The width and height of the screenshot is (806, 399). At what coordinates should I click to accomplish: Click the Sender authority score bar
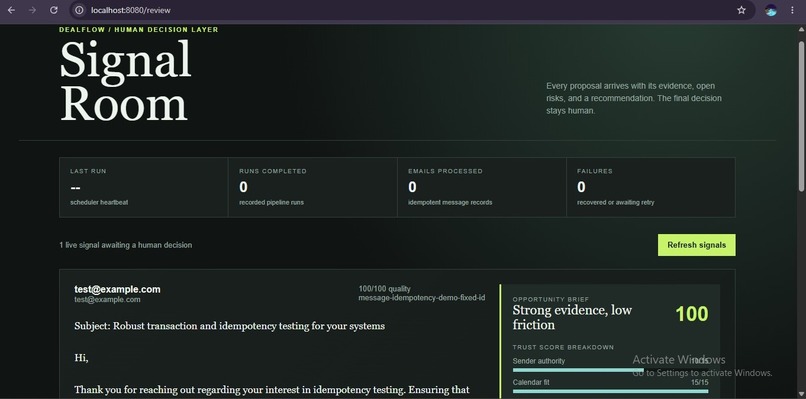tap(610, 370)
